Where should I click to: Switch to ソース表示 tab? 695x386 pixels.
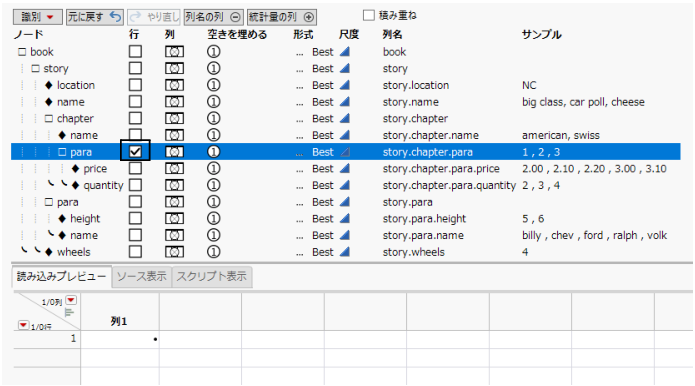[x=141, y=277]
